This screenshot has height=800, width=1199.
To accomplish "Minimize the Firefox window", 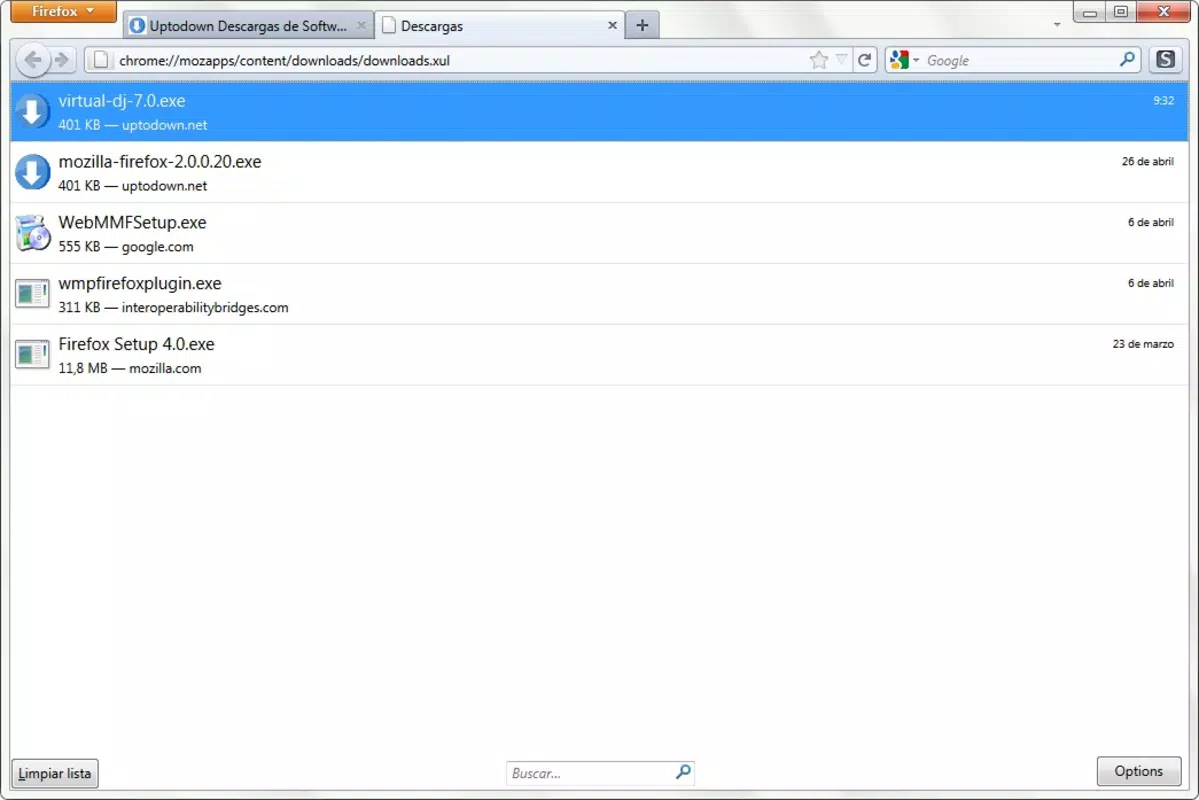I will pyautogui.click(x=1090, y=12).
